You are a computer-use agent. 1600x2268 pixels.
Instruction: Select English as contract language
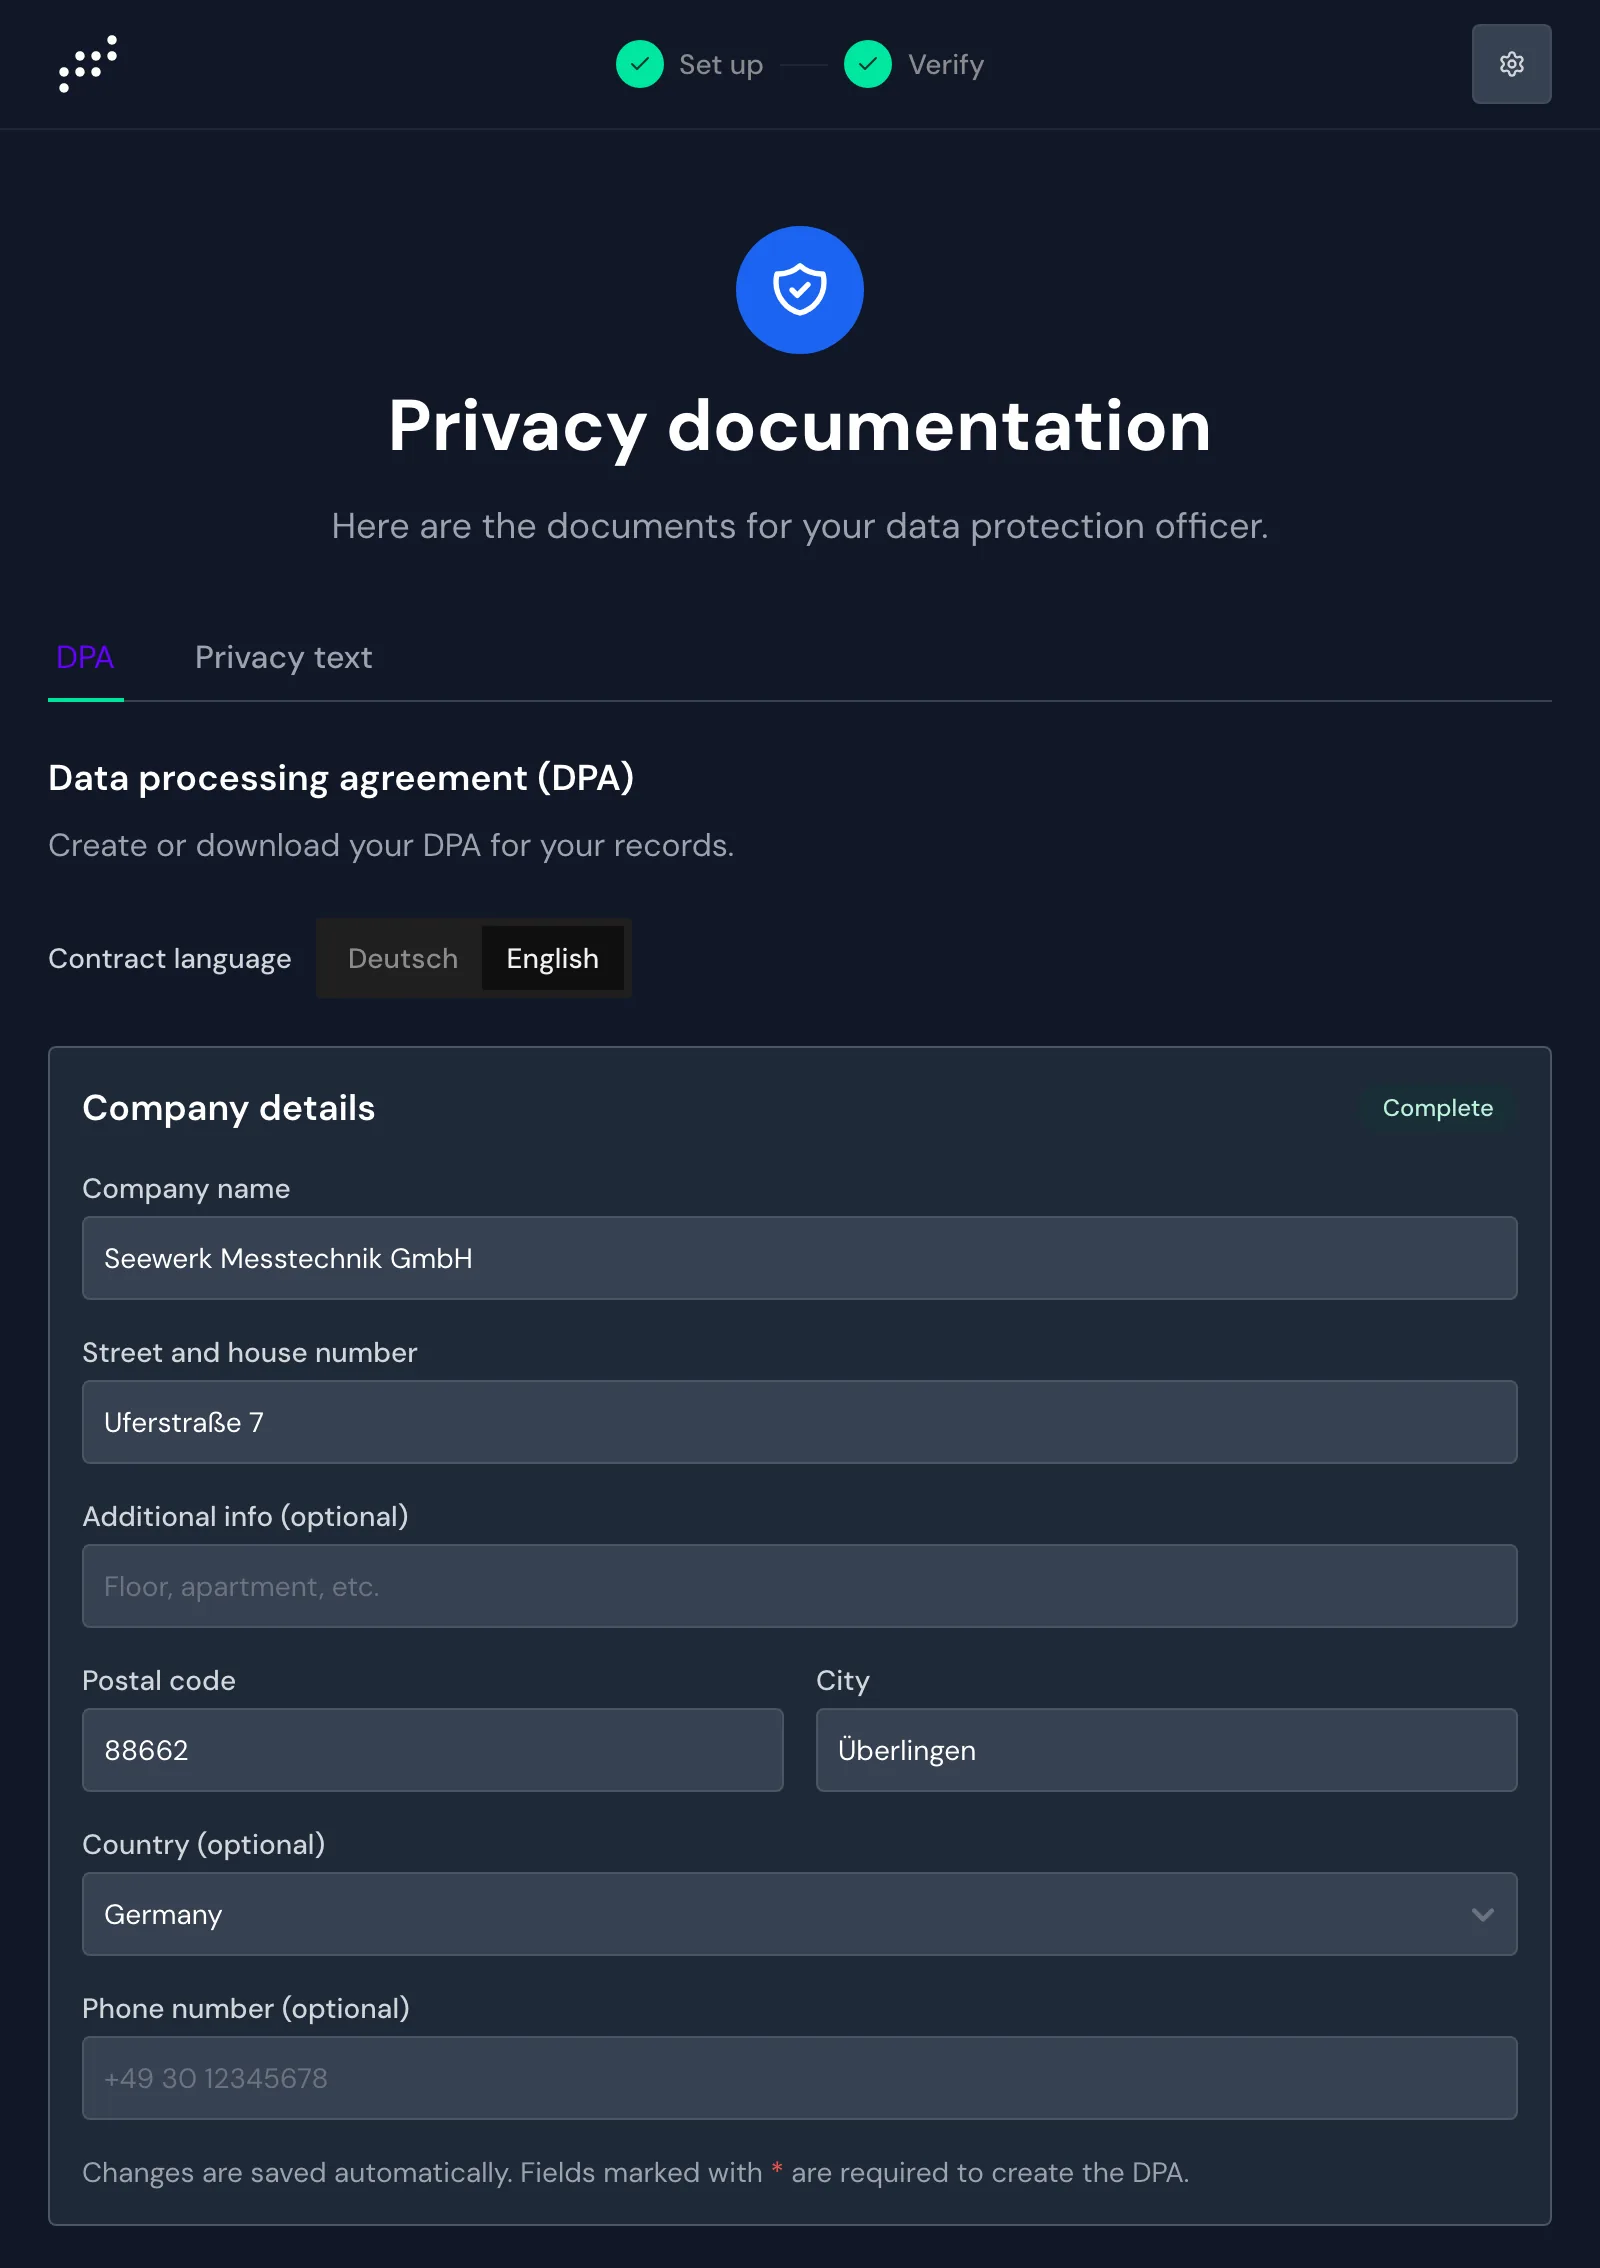pos(553,958)
